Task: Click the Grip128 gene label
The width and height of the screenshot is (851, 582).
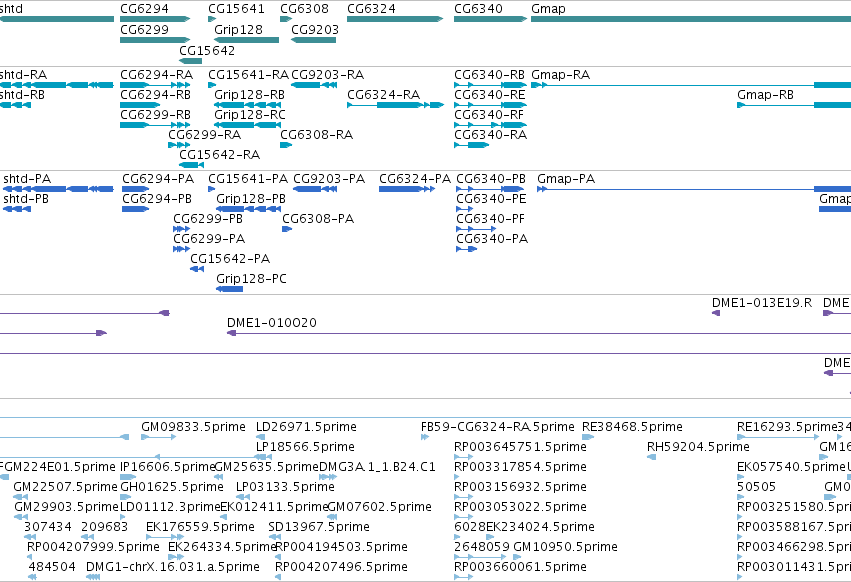Action: pyautogui.click(x=238, y=29)
